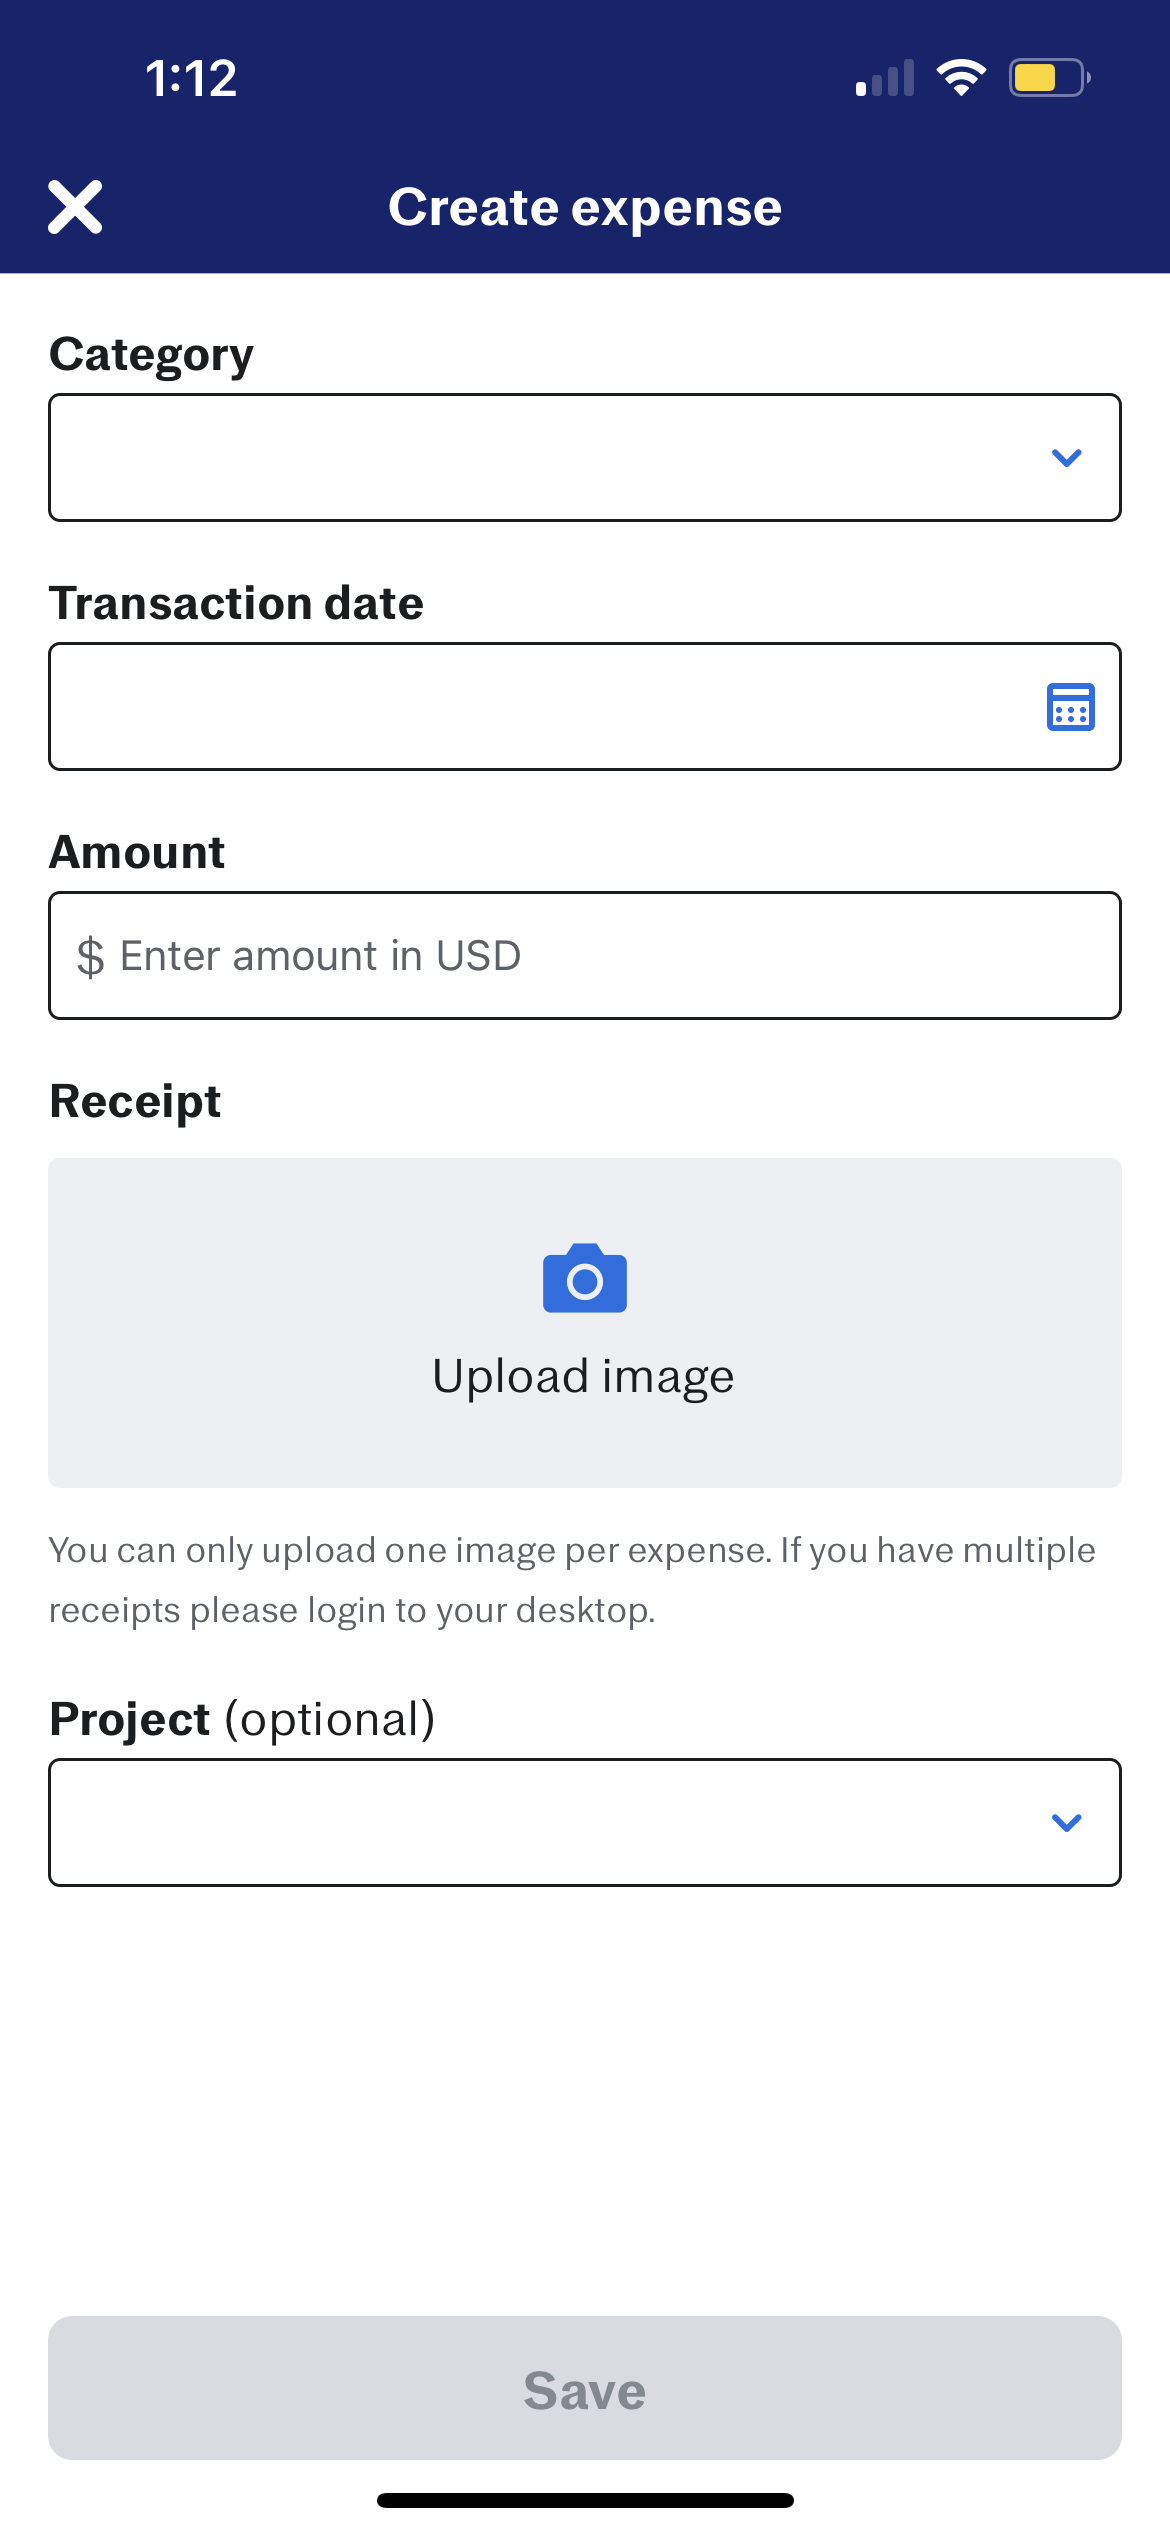Expand the Project dropdown chevron
The height and width of the screenshot is (2532, 1170).
pyautogui.click(x=1067, y=1823)
